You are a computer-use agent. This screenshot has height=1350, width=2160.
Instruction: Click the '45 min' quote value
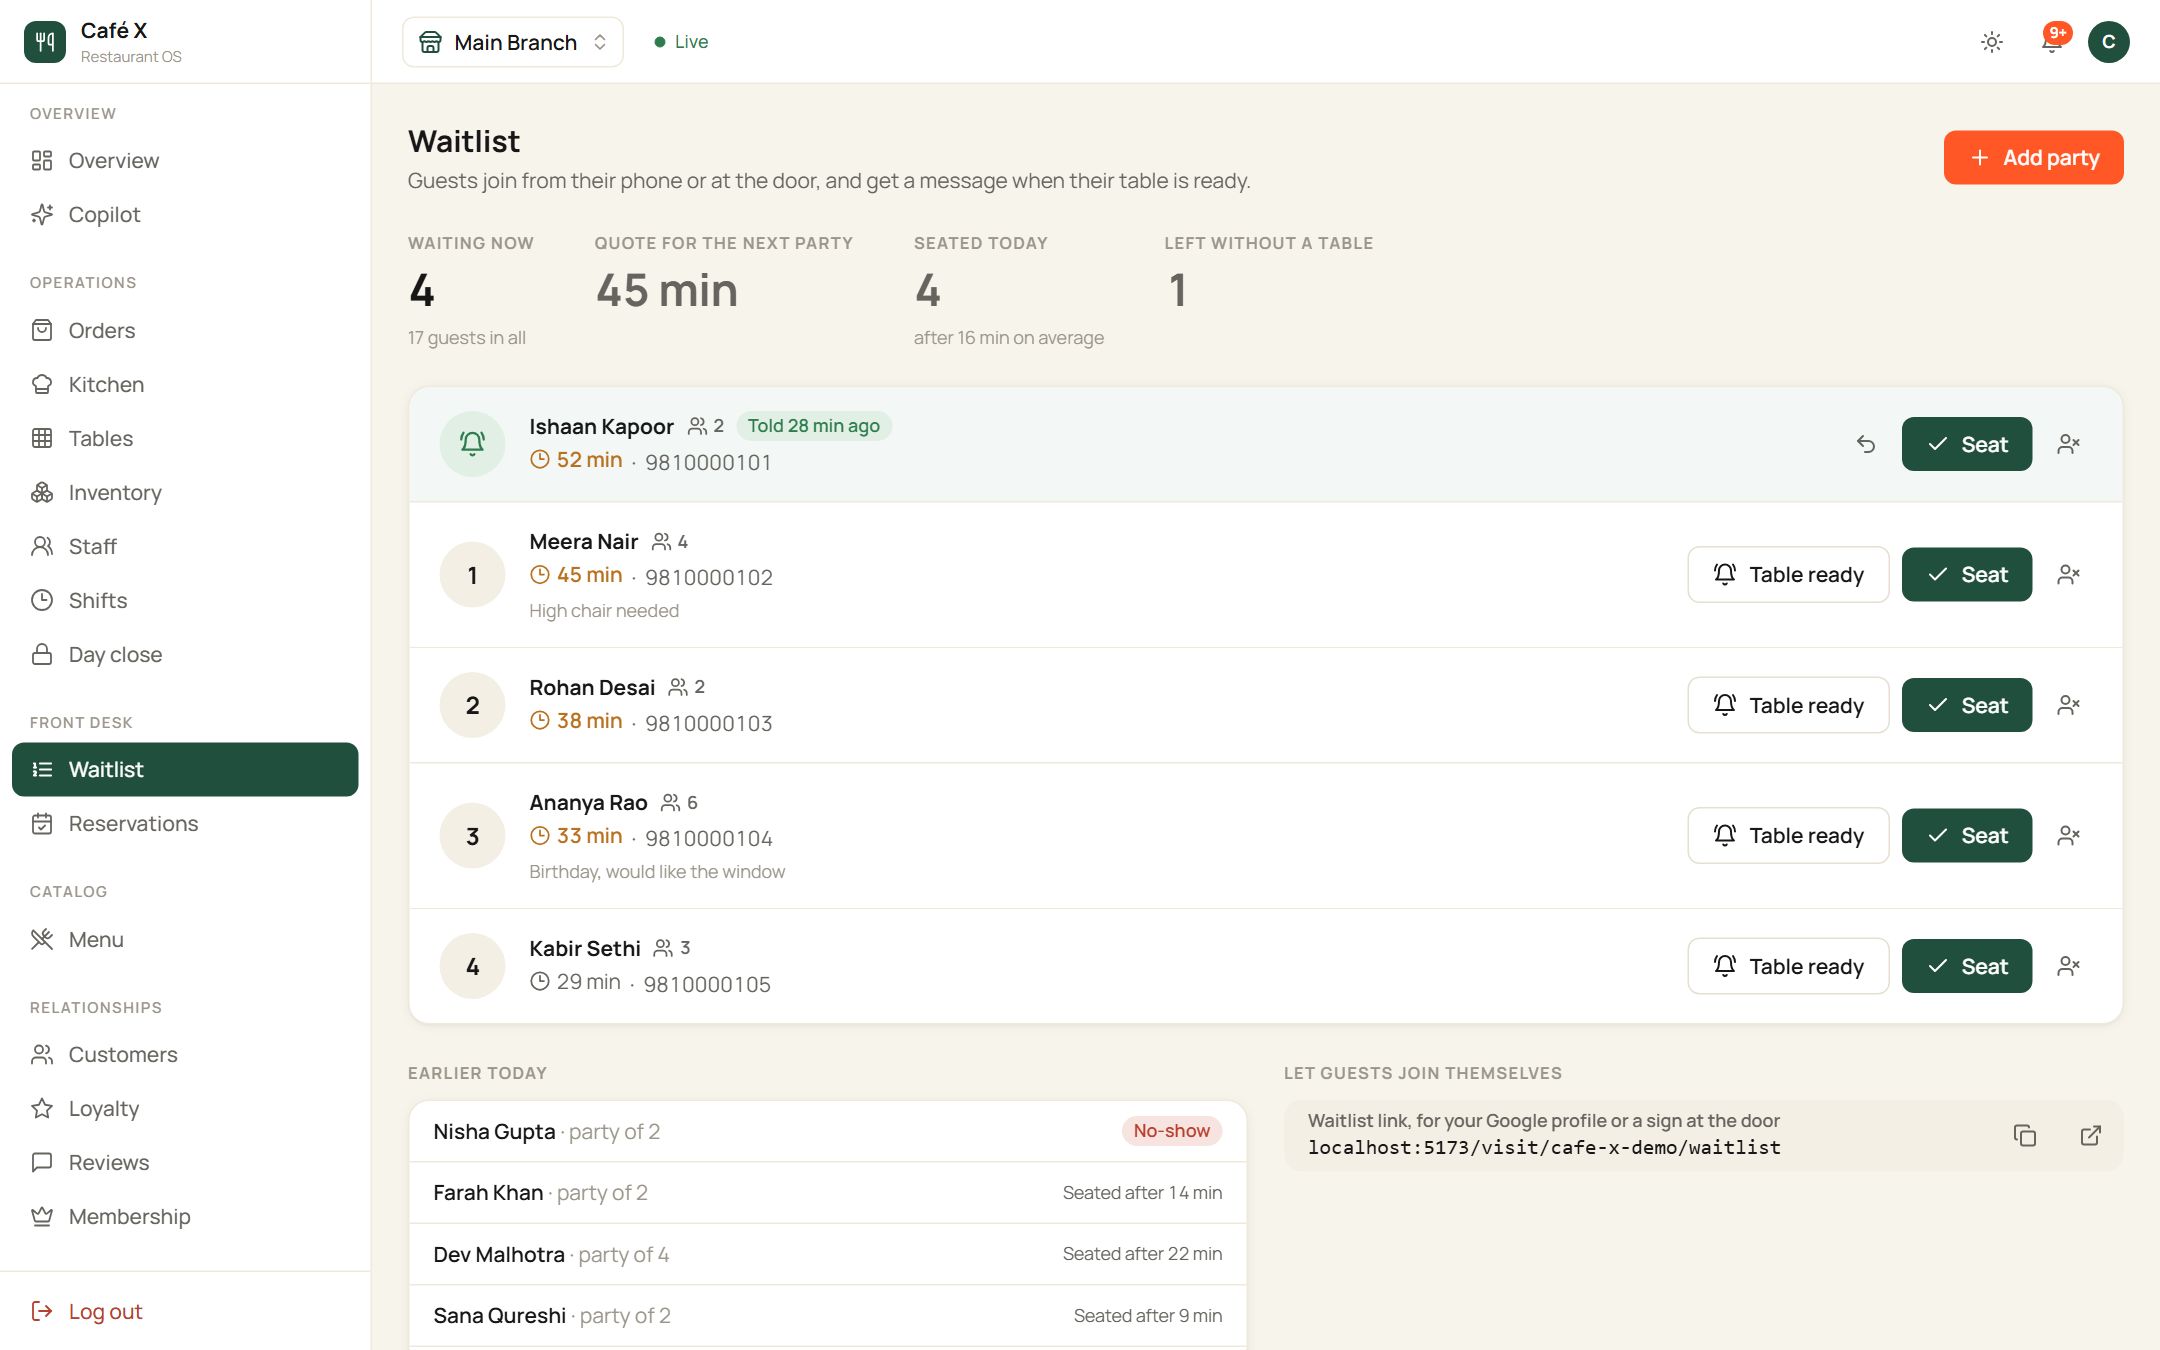[667, 291]
